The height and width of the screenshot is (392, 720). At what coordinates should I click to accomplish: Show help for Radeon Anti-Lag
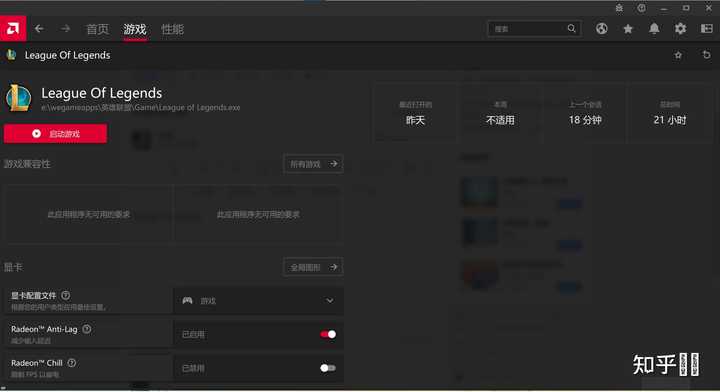(87, 329)
